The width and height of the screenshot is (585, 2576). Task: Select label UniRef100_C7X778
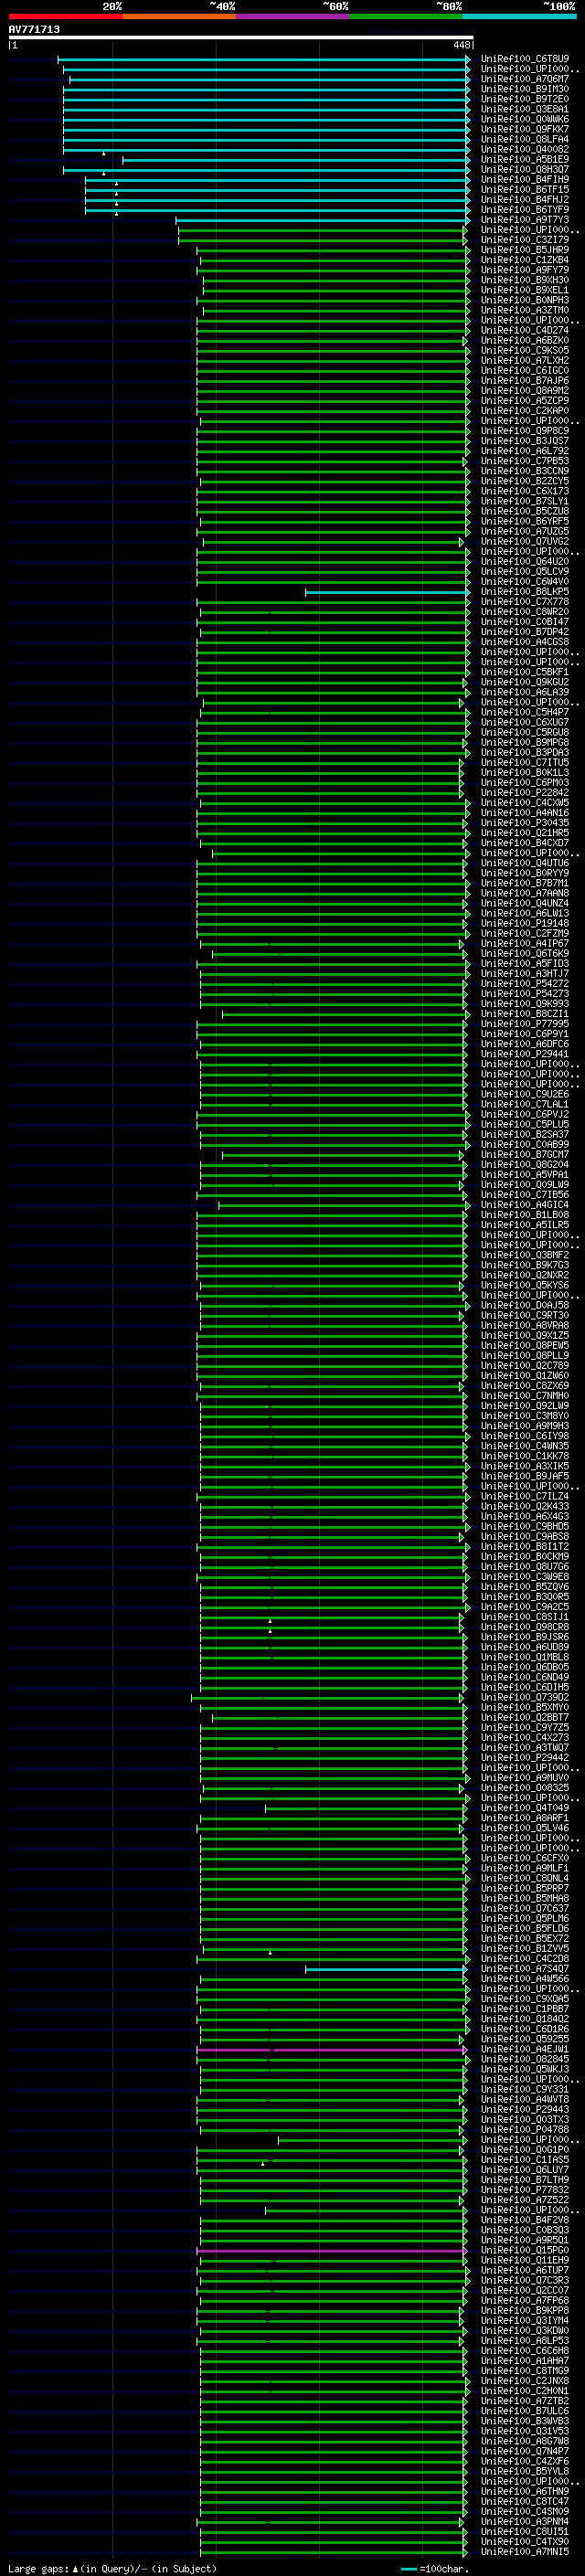[x=524, y=602]
